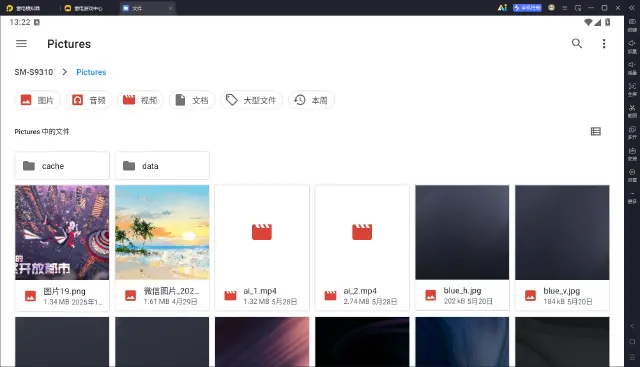The image size is (640, 367).
Task: Click image icon beside blue_v.jpg
Action: (530, 295)
